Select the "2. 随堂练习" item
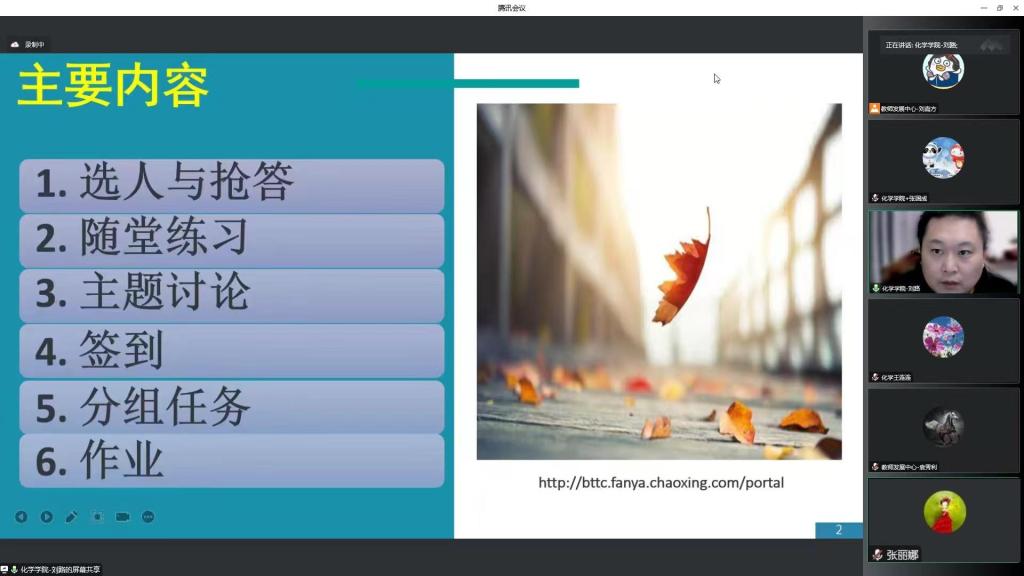 tap(231, 239)
